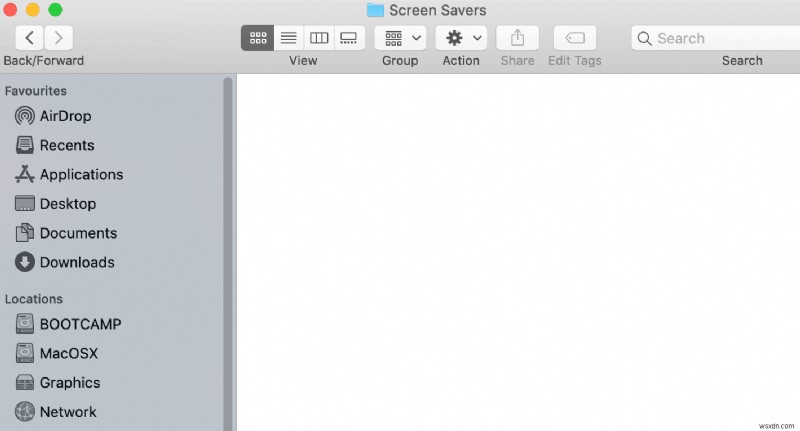Viewport: 800px width, 431px height.
Task: Maximize the Finder window
Action: (x=55, y=10)
